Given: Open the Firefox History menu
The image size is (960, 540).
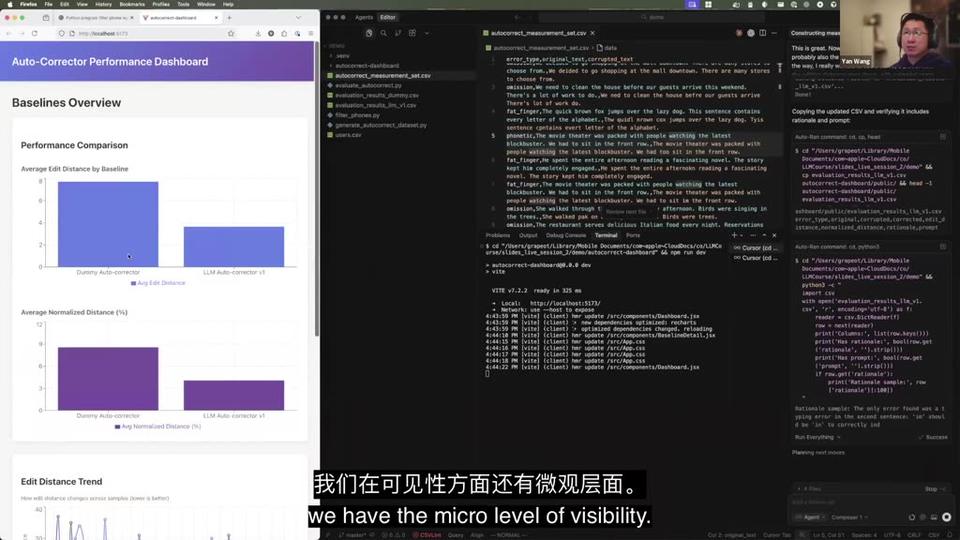Looking at the screenshot, I should 103,4.
